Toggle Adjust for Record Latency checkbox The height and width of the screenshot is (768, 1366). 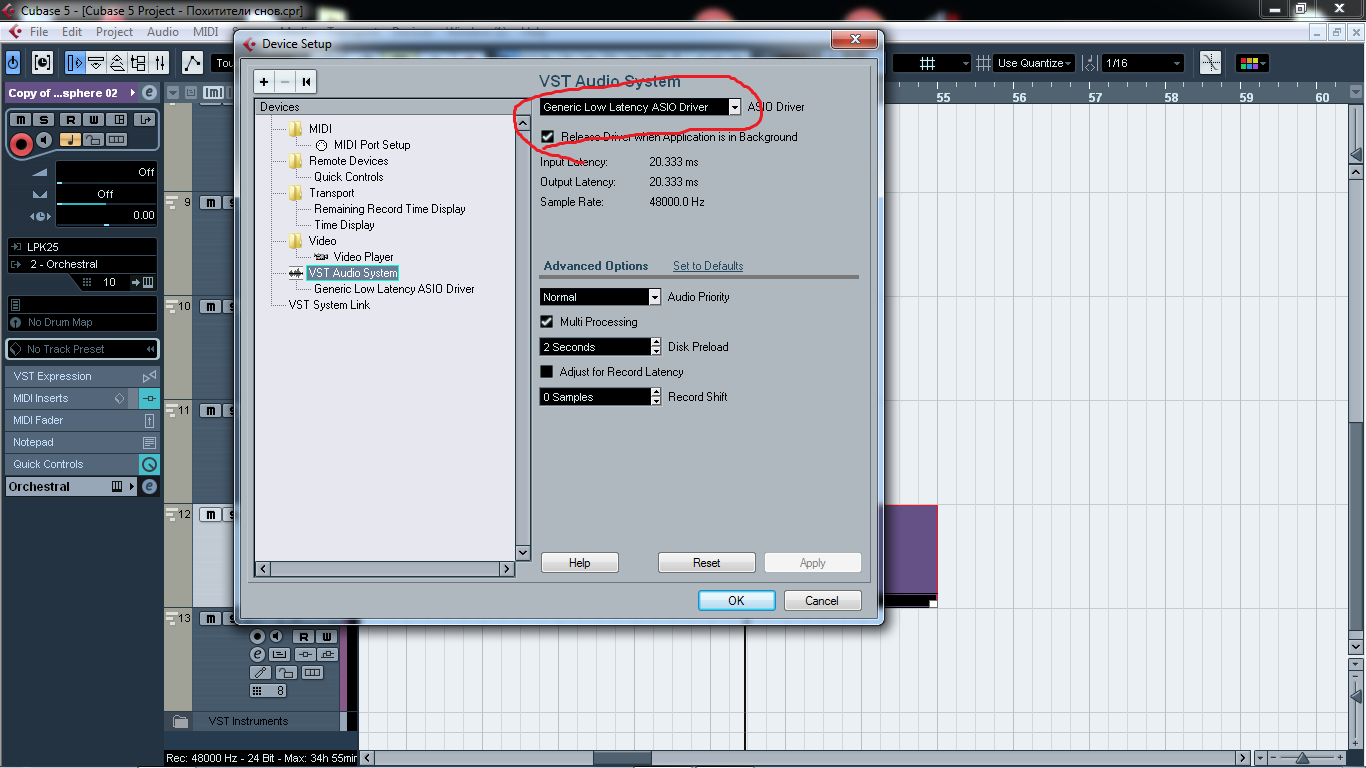pyautogui.click(x=547, y=372)
